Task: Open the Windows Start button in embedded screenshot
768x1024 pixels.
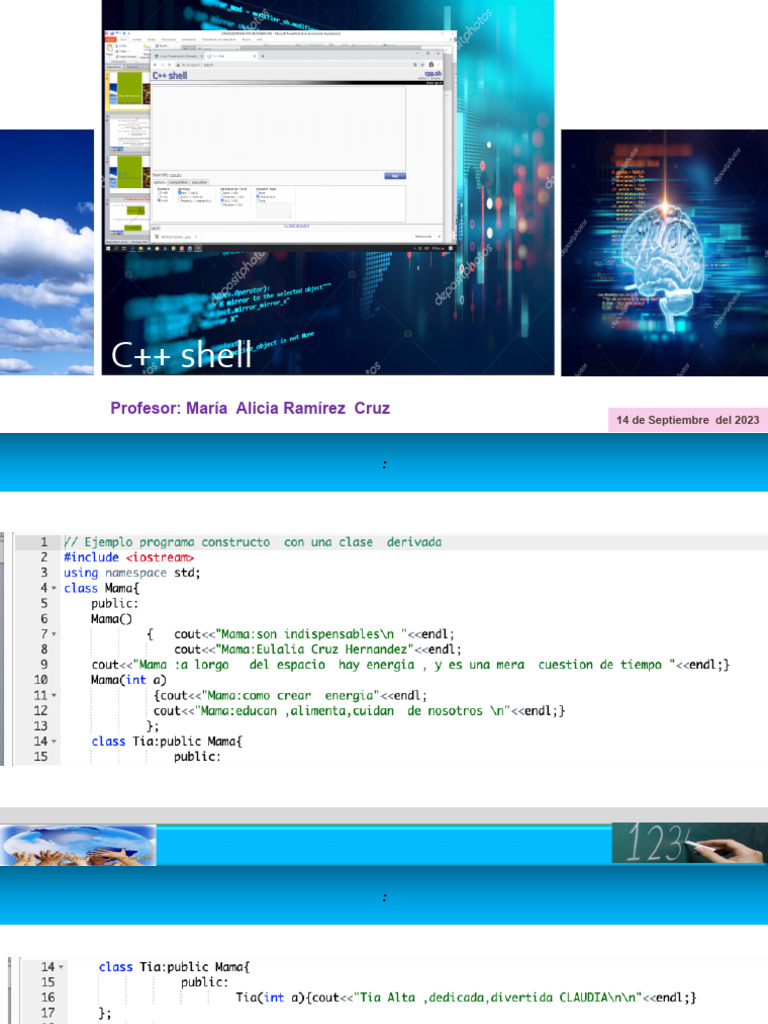Action: pyautogui.click(x=108, y=249)
